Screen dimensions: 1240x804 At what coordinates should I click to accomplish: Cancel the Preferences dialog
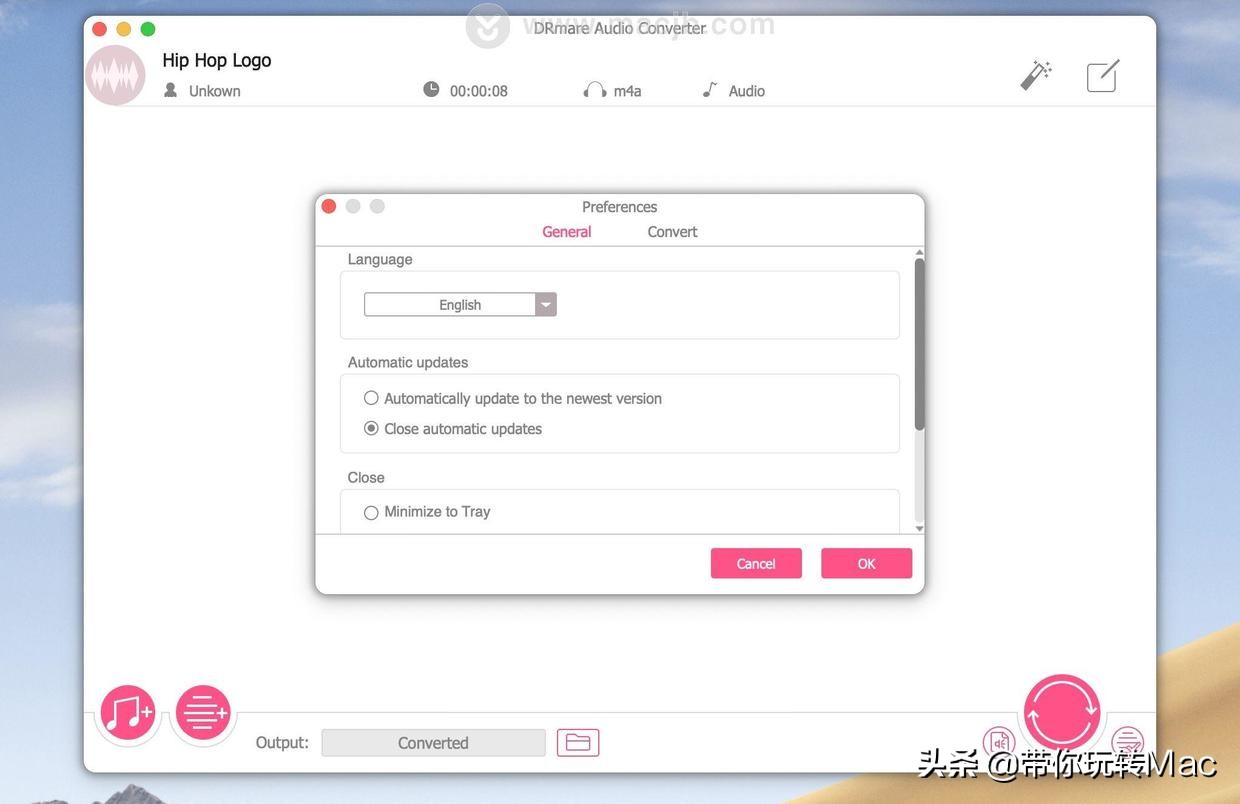pos(756,561)
